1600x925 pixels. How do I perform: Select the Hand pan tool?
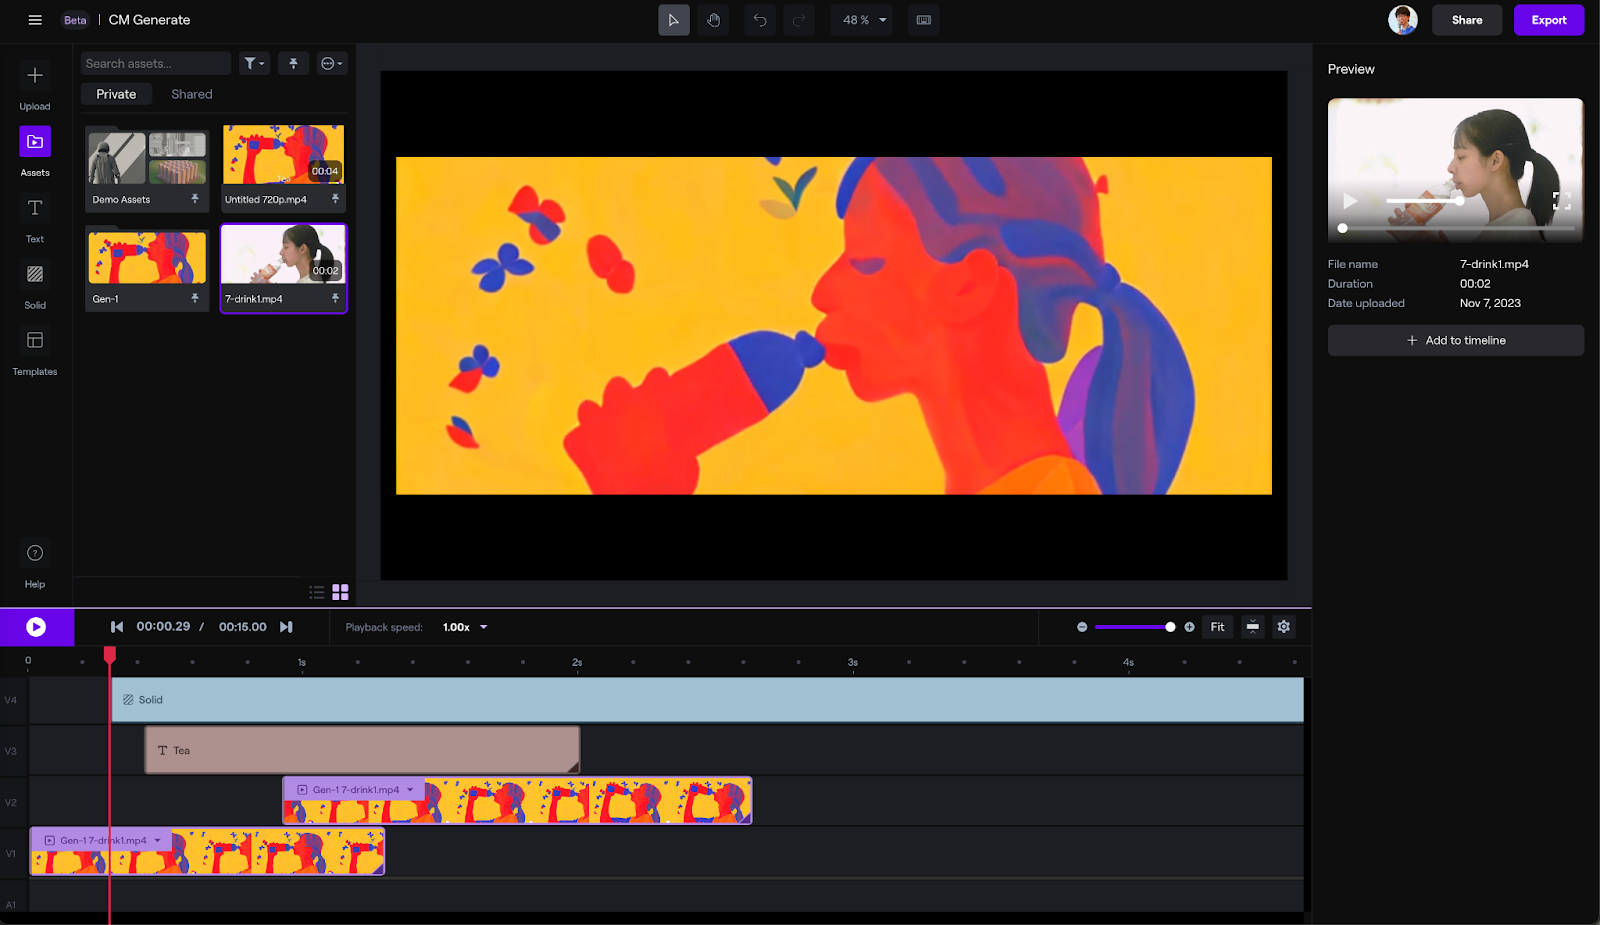tap(714, 19)
